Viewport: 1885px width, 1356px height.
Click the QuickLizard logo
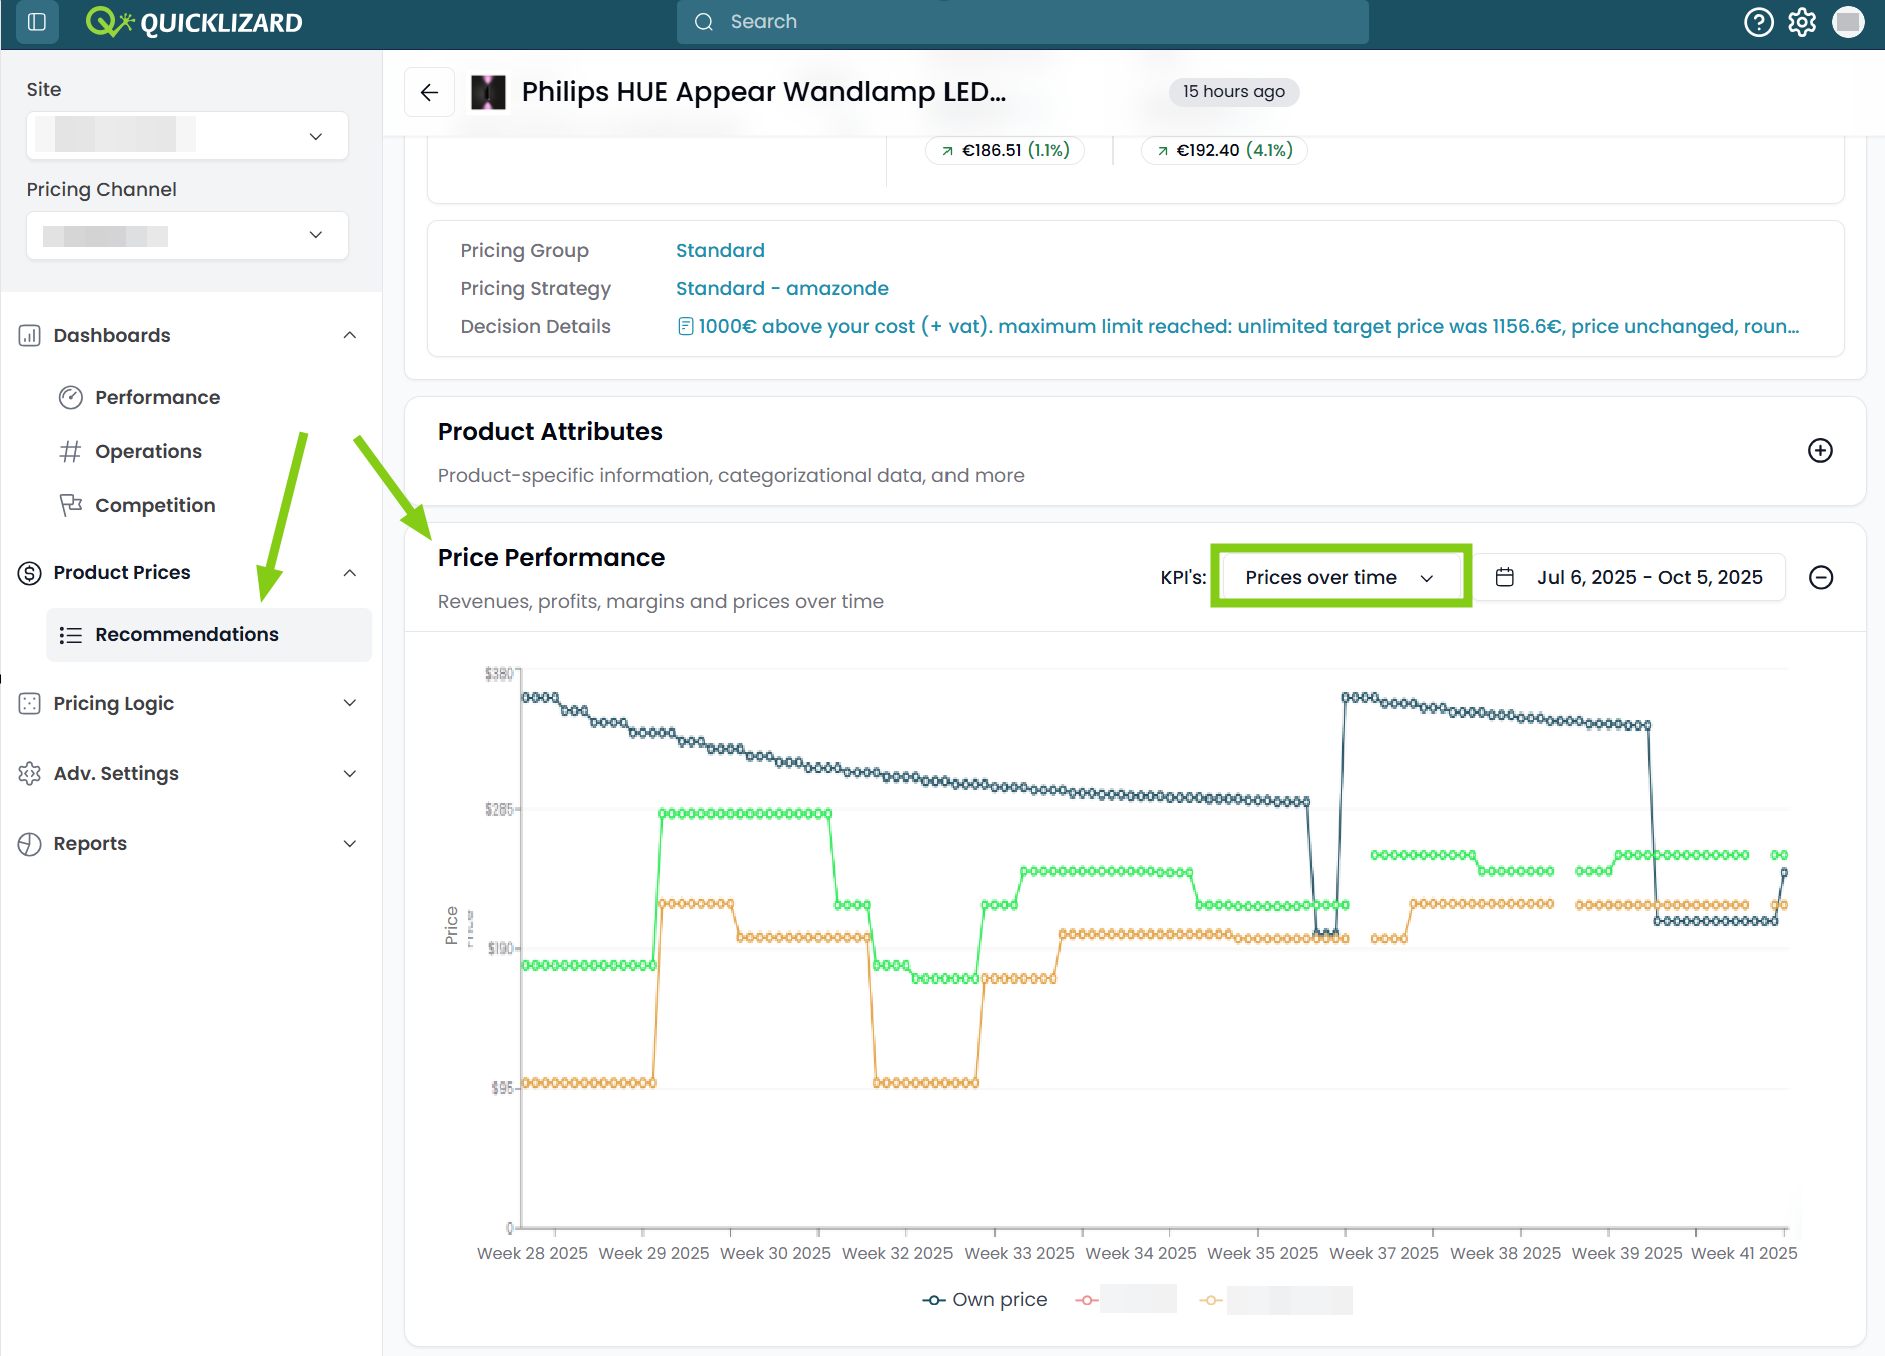pos(194,22)
